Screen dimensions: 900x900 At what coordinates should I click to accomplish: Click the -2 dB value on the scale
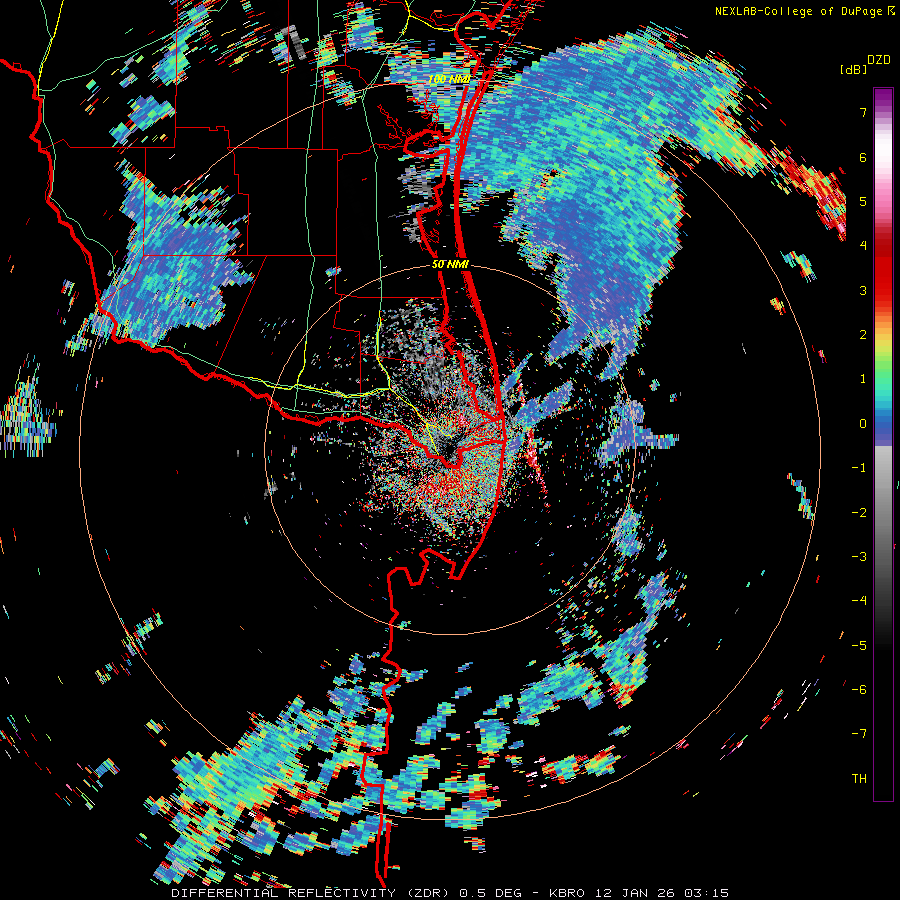(x=859, y=512)
